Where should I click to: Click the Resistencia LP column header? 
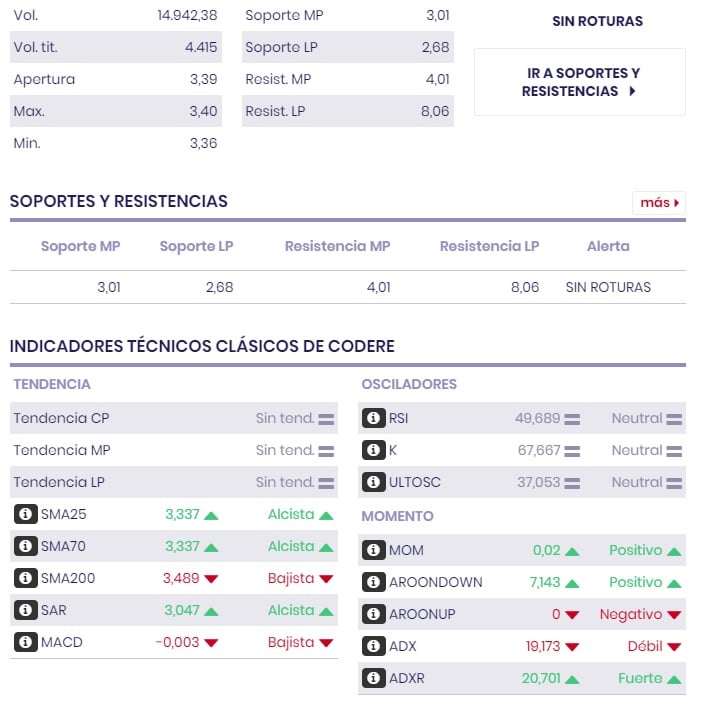[x=489, y=246]
